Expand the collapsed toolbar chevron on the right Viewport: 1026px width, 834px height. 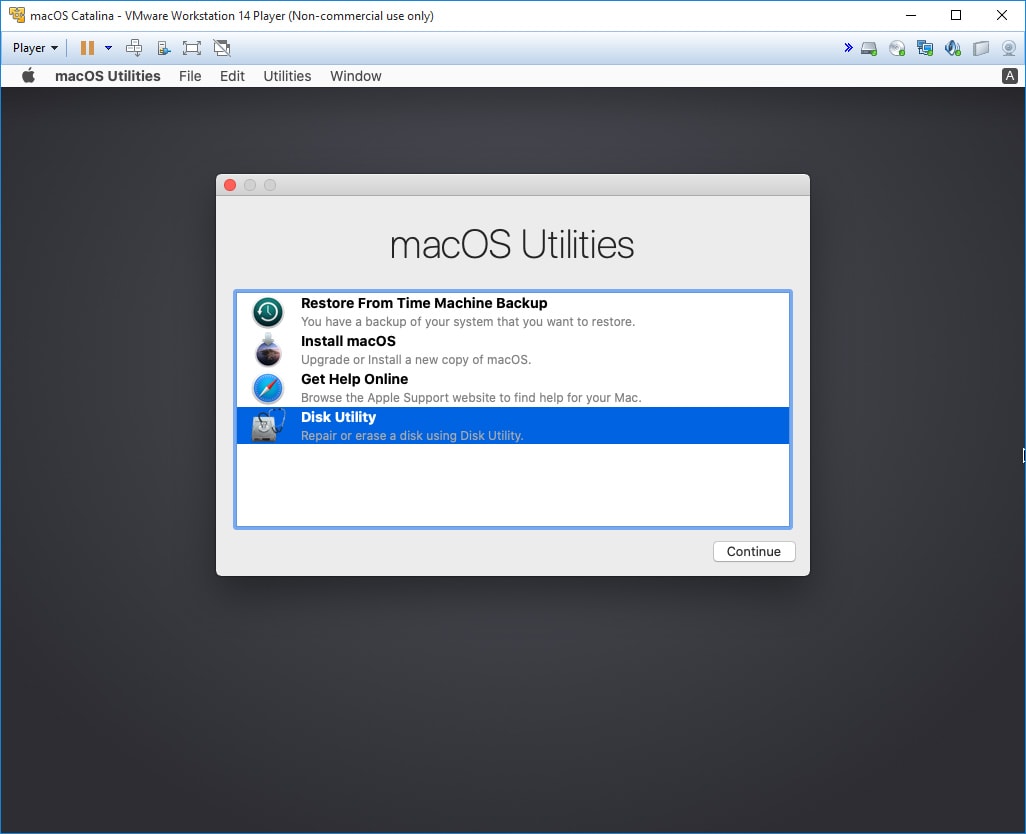click(x=848, y=47)
